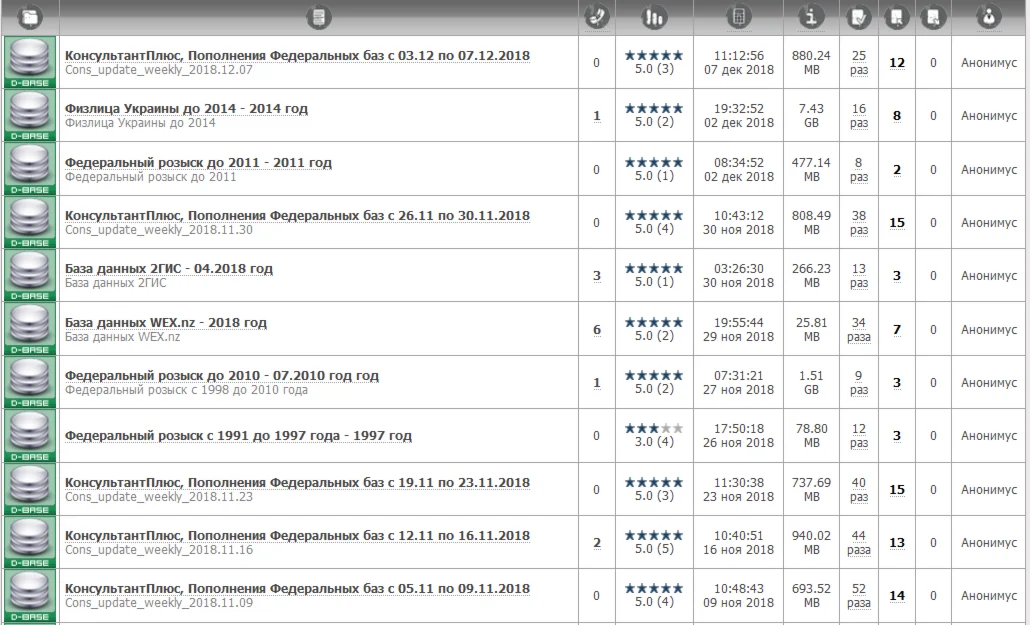Open the 6 comments on WEX.nz row
Screen dimensions: 1030x625
point(596,330)
